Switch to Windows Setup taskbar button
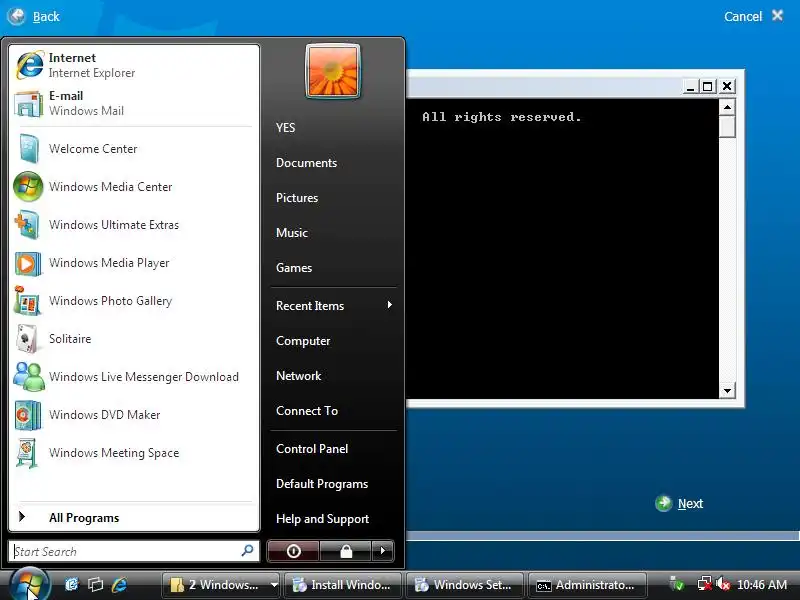The image size is (800, 600). 464,585
